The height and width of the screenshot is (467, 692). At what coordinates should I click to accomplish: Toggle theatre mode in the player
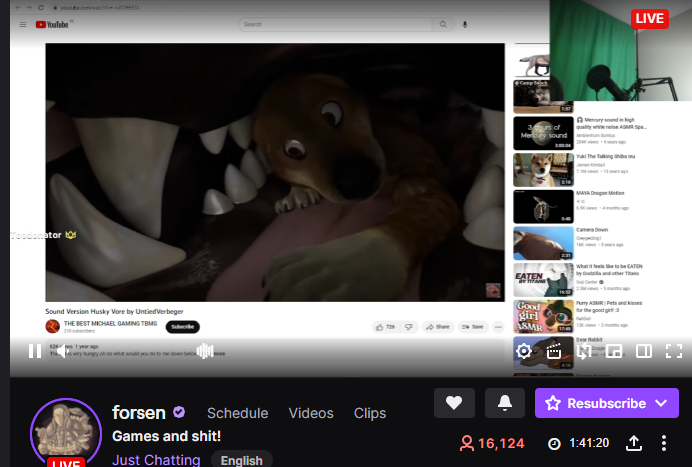click(x=645, y=351)
